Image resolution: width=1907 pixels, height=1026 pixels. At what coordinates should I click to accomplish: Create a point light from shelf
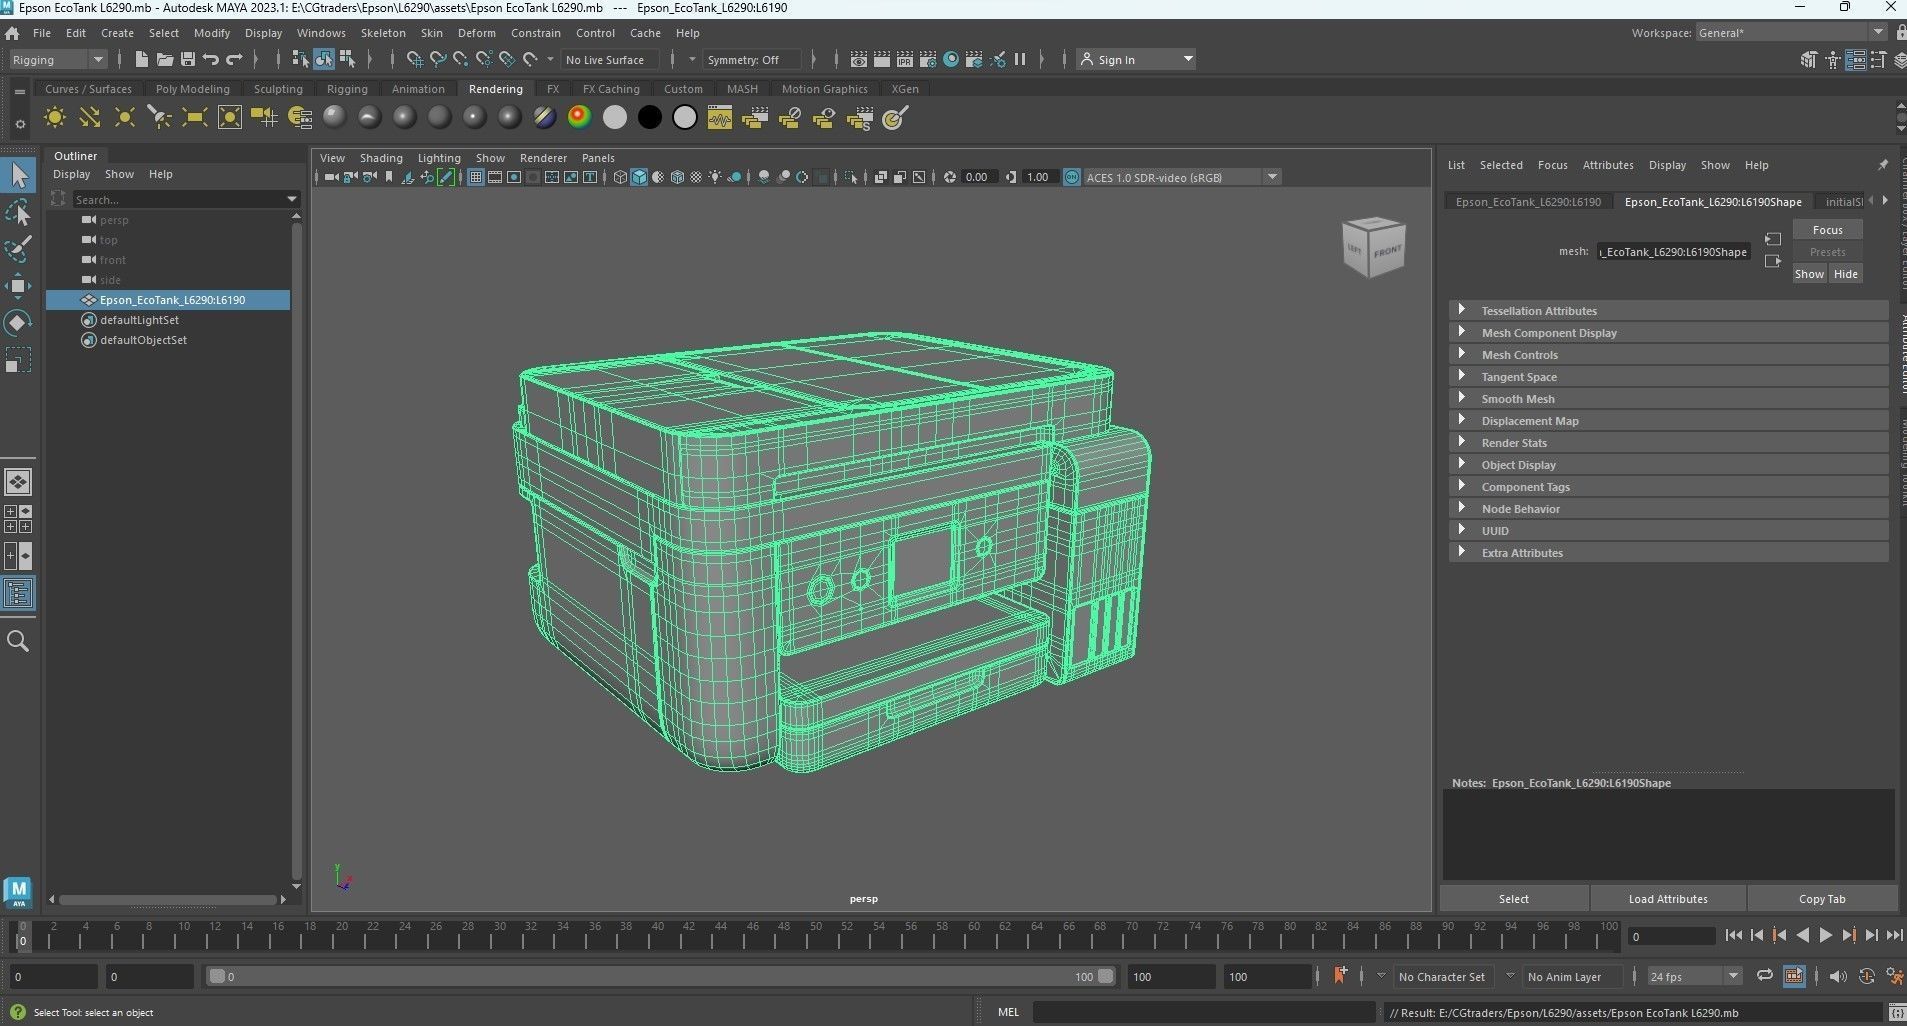pyautogui.click(x=125, y=118)
